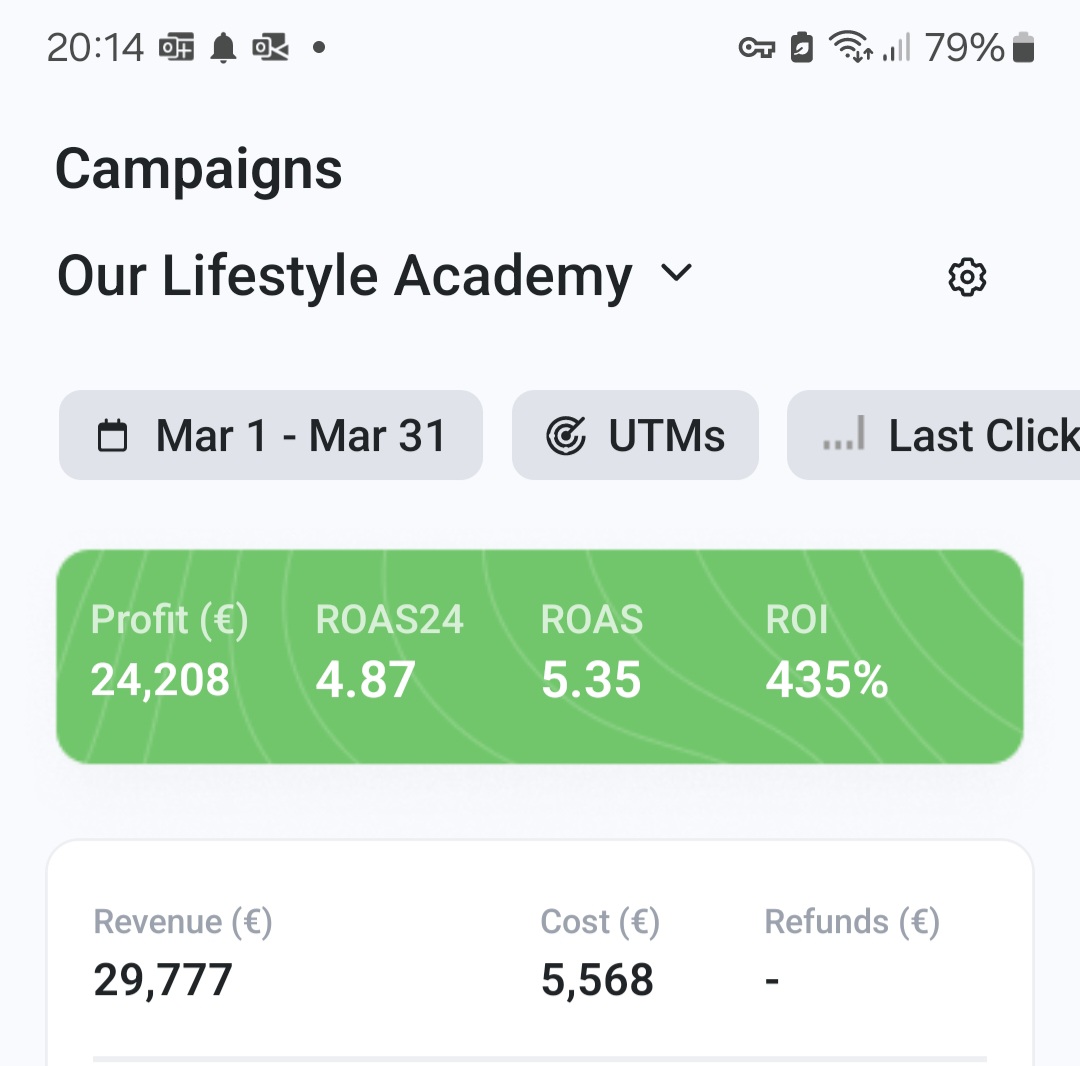Tap the battery icon in status bar
Image resolution: width=1080 pixels, height=1066 pixels.
click(1023, 47)
